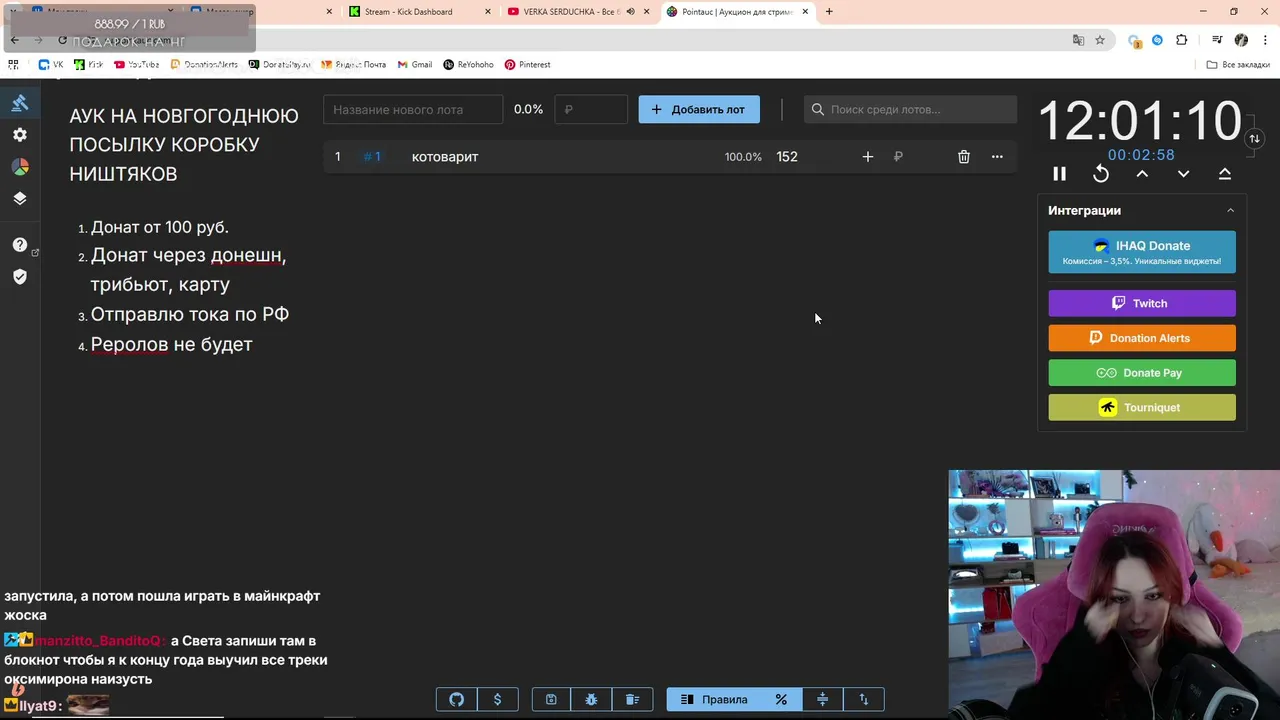Open the colorful wheel sidebar page
This screenshot has width=1280, height=720.
pyautogui.click(x=20, y=167)
